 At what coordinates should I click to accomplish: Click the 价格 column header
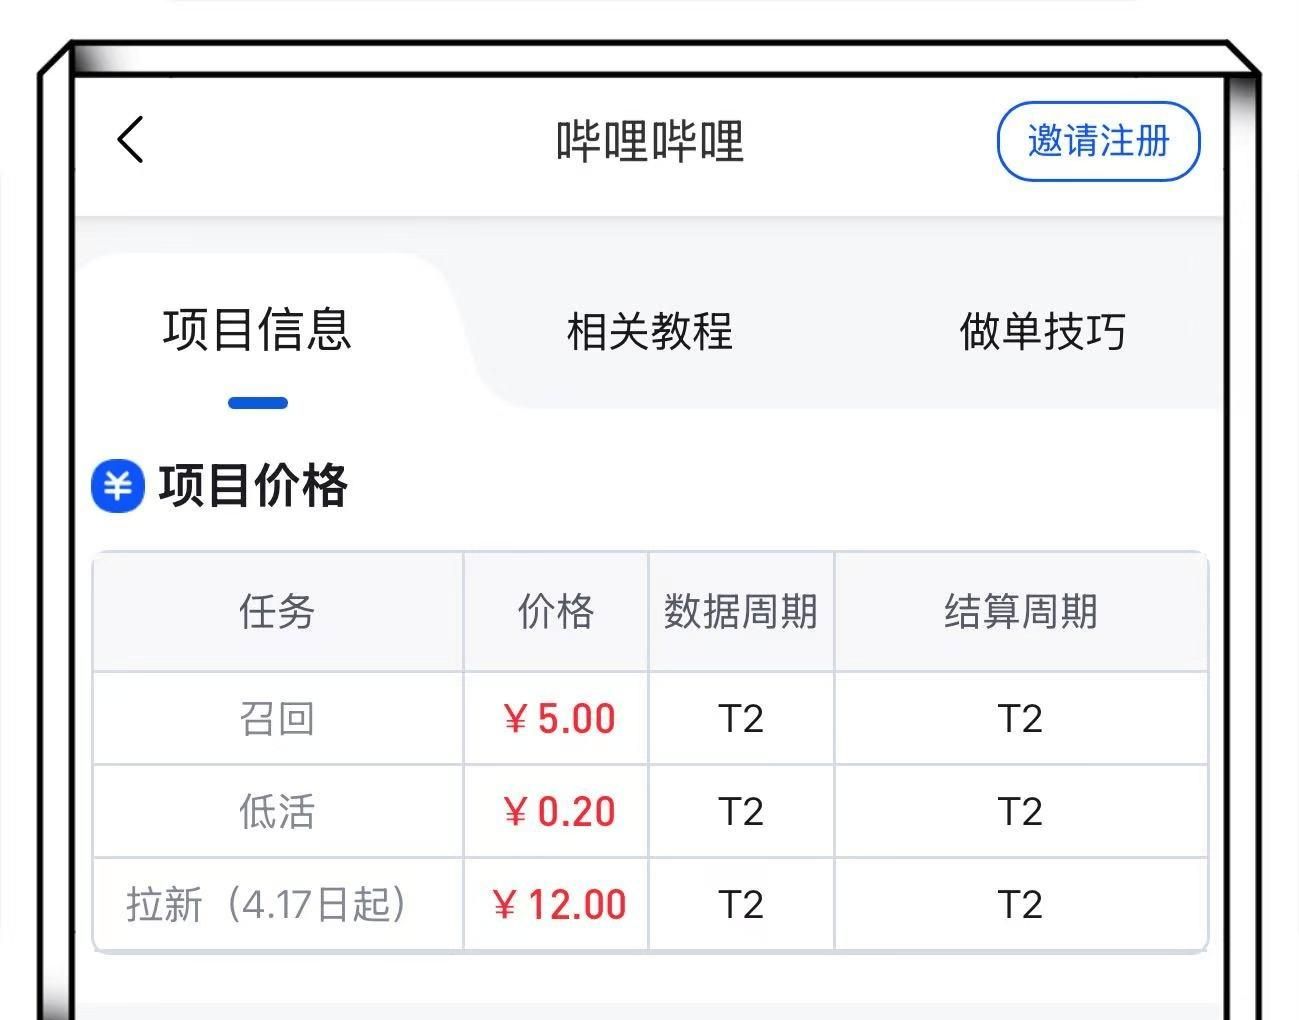coord(556,611)
